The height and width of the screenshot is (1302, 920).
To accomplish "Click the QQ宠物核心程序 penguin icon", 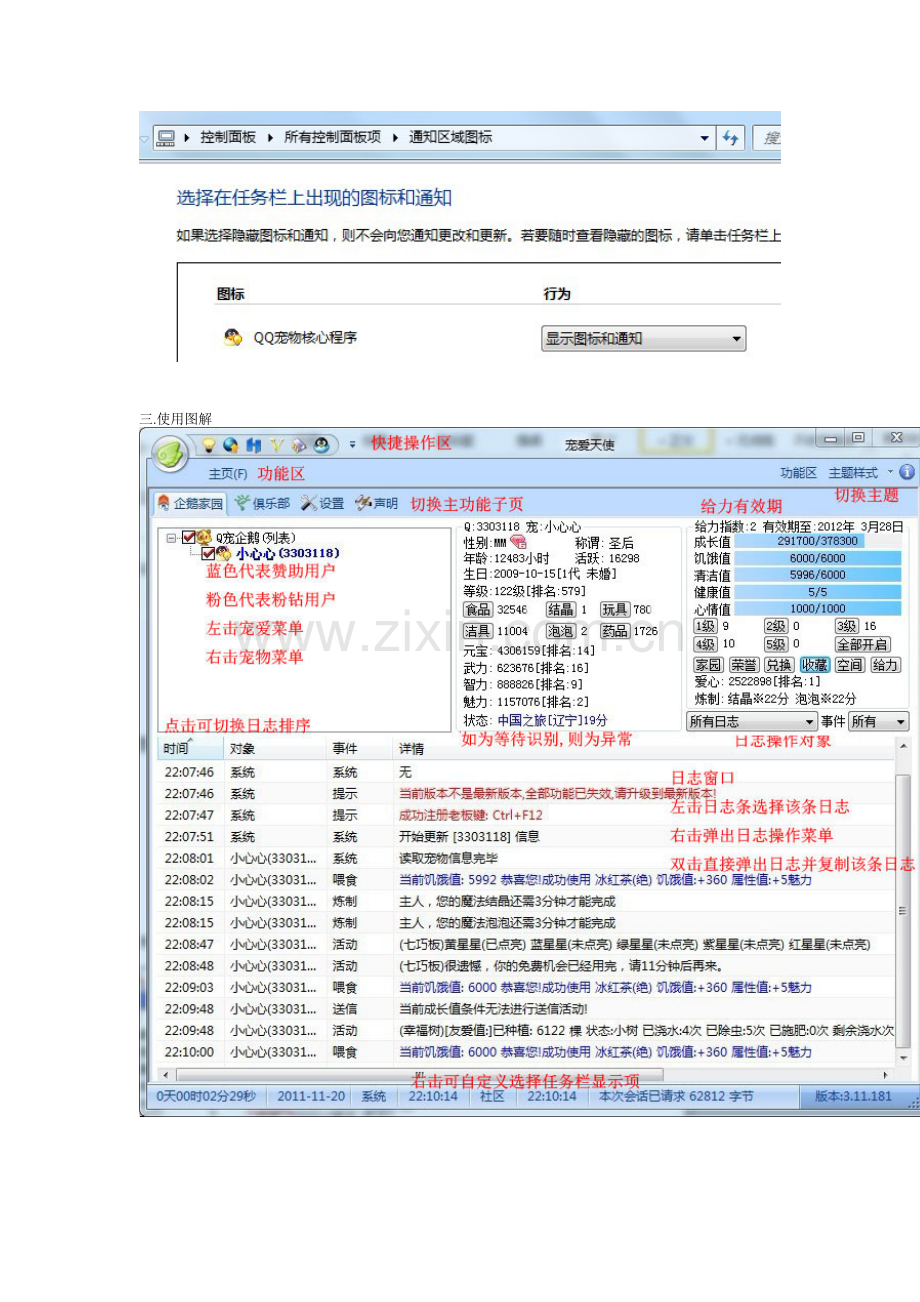I will 232,338.
